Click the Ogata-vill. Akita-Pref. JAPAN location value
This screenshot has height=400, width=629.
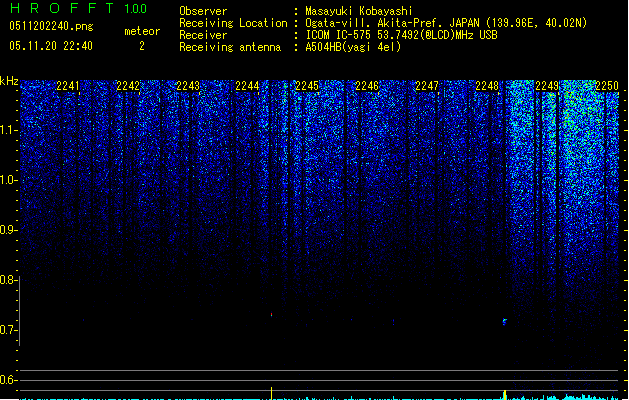446,23
